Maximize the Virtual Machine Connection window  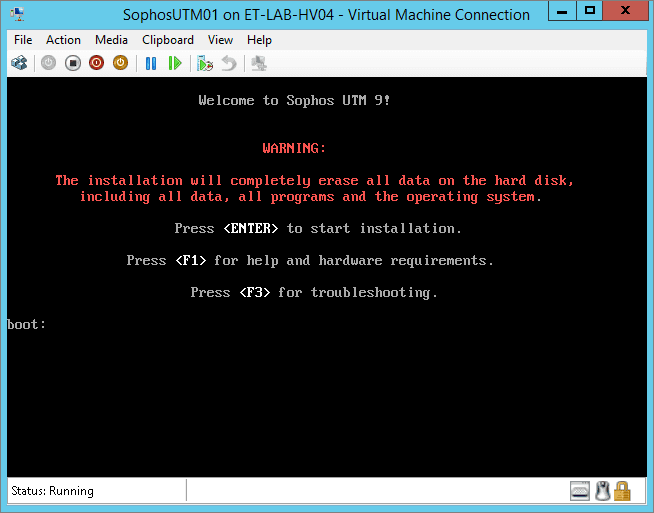coord(590,11)
